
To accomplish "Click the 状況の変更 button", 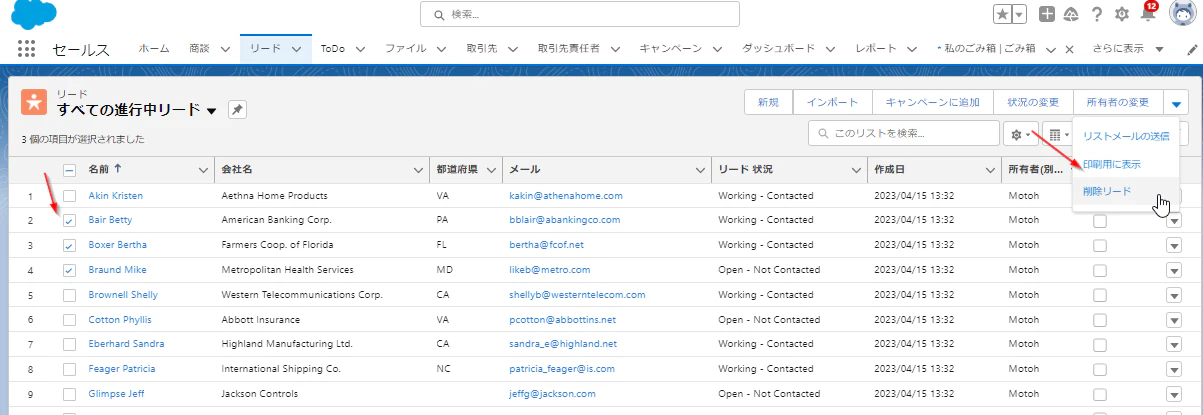I will (1033, 102).
